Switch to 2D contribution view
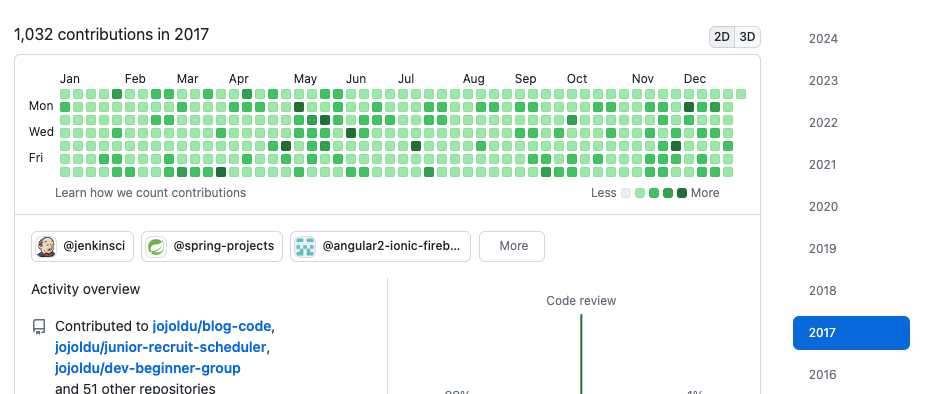935x394 pixels. pos(722,37)
